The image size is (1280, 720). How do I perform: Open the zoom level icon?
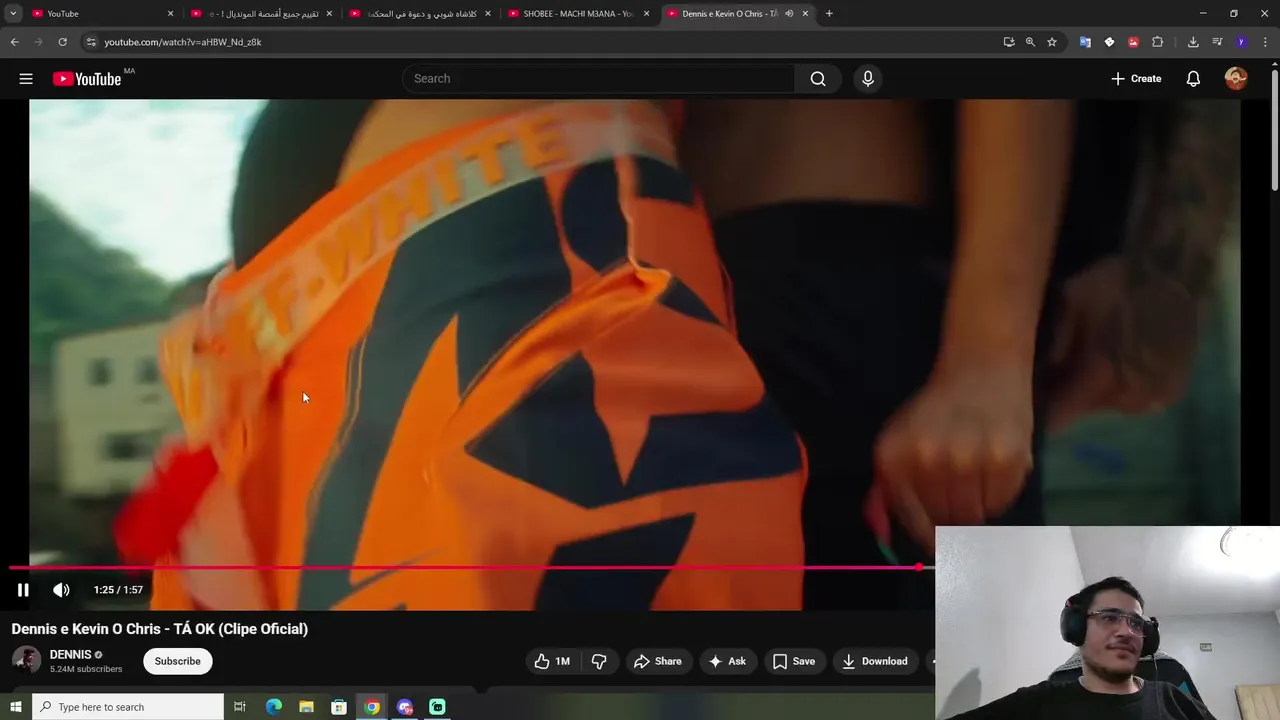[x=1030, y=42]
